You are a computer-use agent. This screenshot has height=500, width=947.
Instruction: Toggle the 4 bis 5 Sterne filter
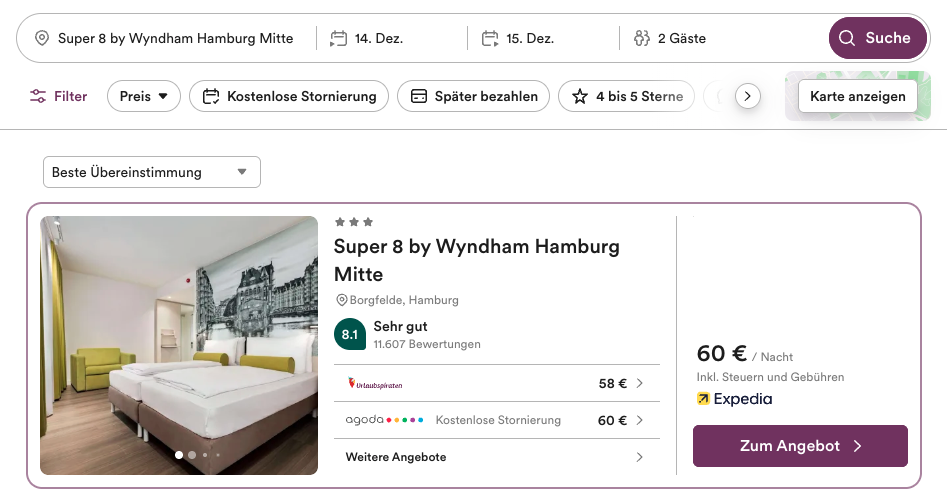click(x=626, y=96)
